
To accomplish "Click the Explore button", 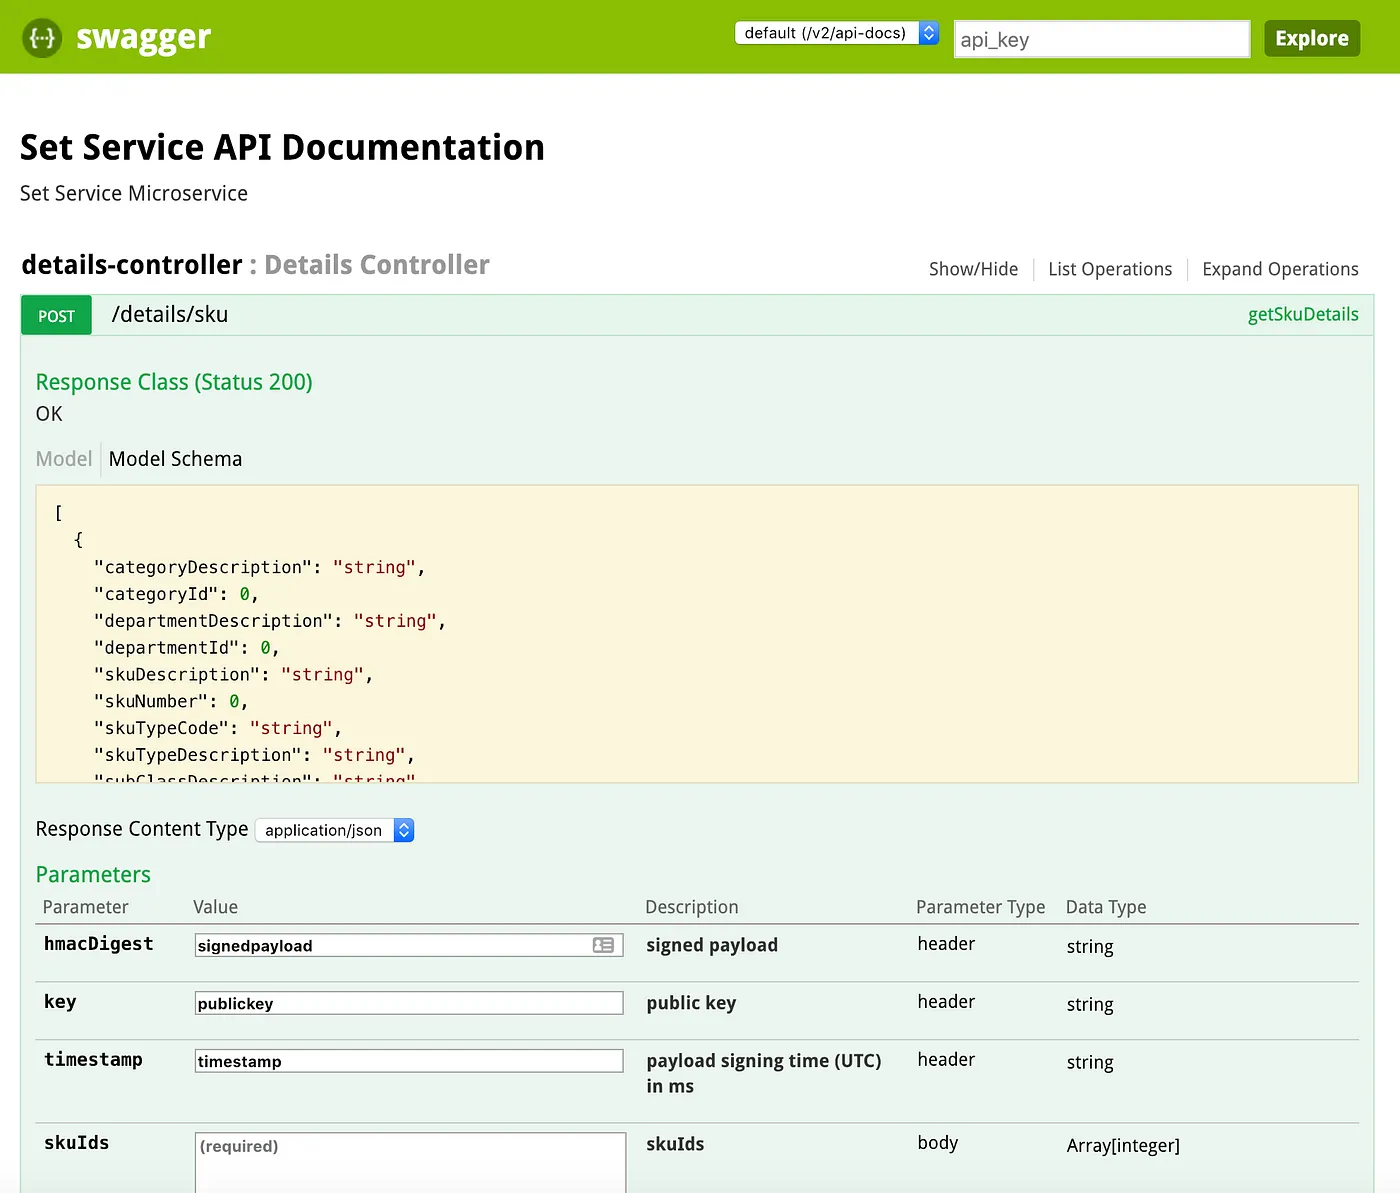I will coord(1311,38).
